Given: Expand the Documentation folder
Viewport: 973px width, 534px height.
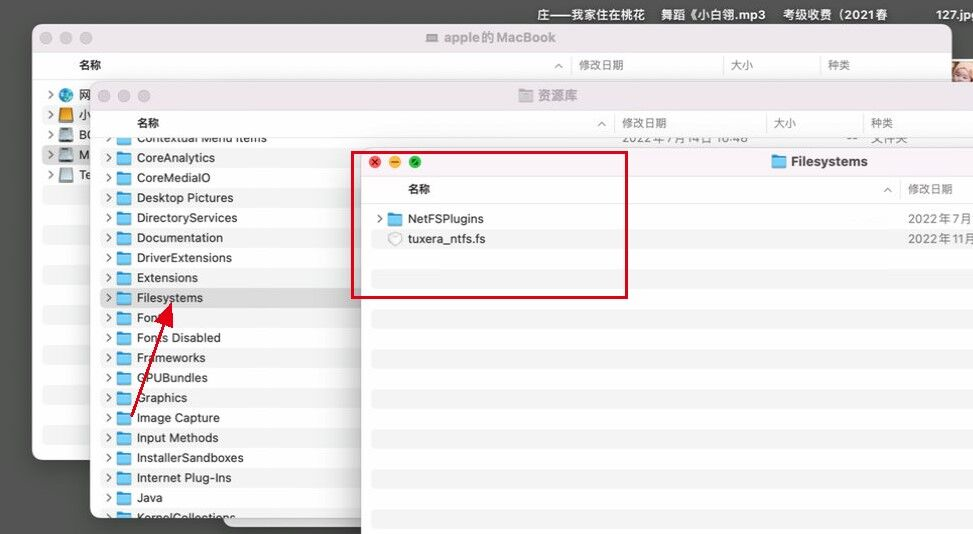Looking at the screenshot, I should [x=109, y=238].
